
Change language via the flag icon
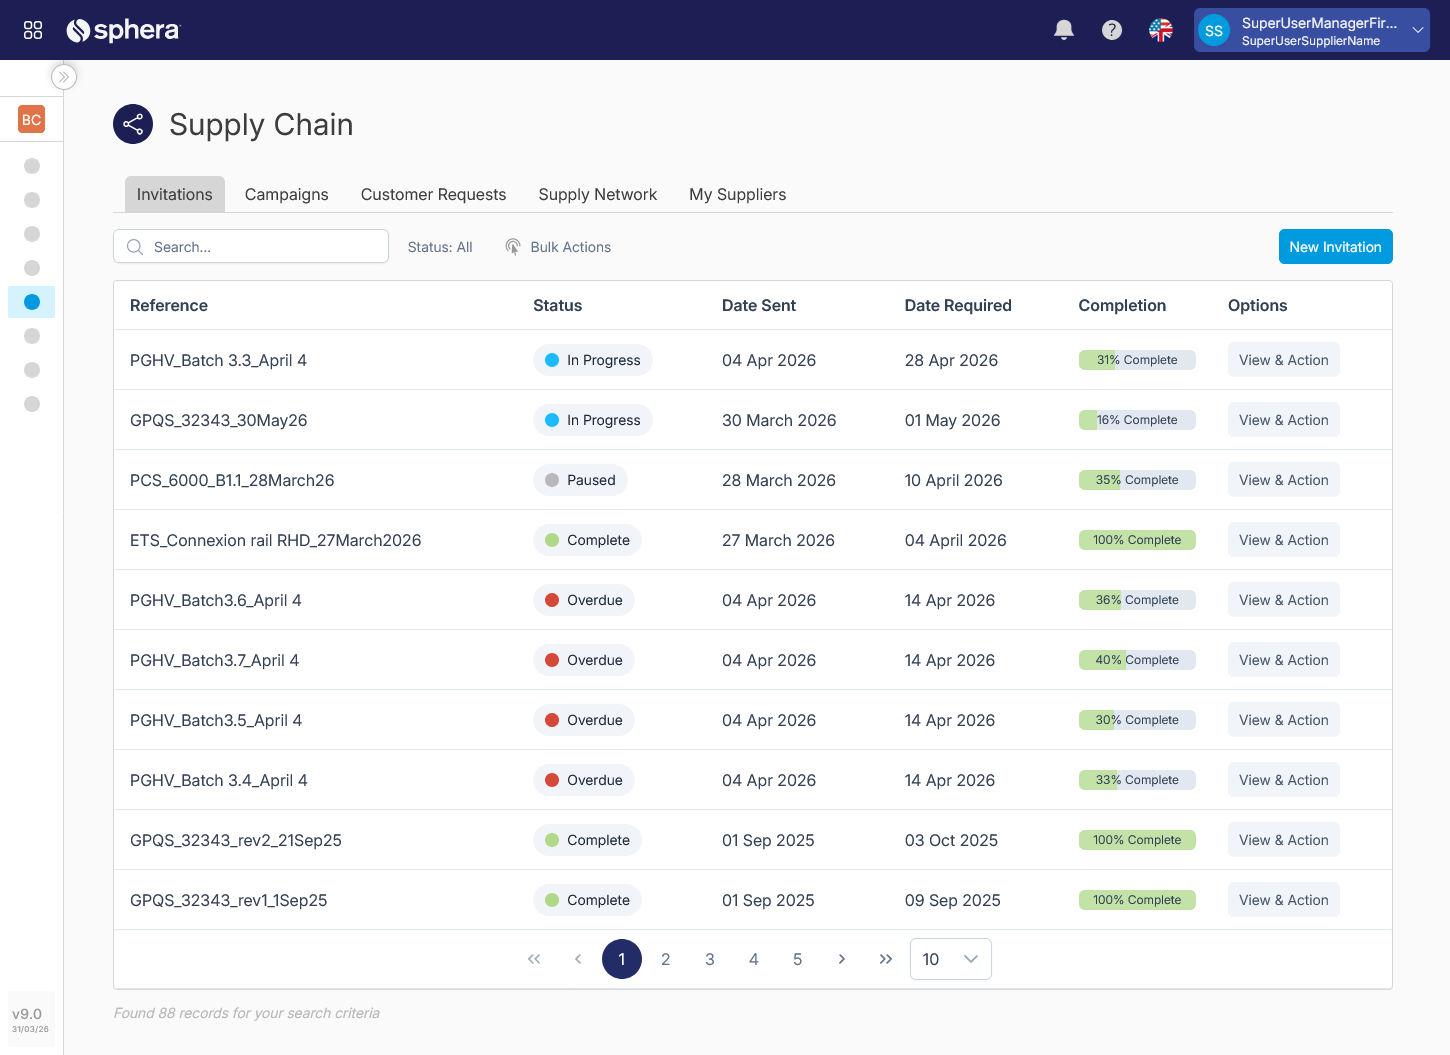[1160, 30]
